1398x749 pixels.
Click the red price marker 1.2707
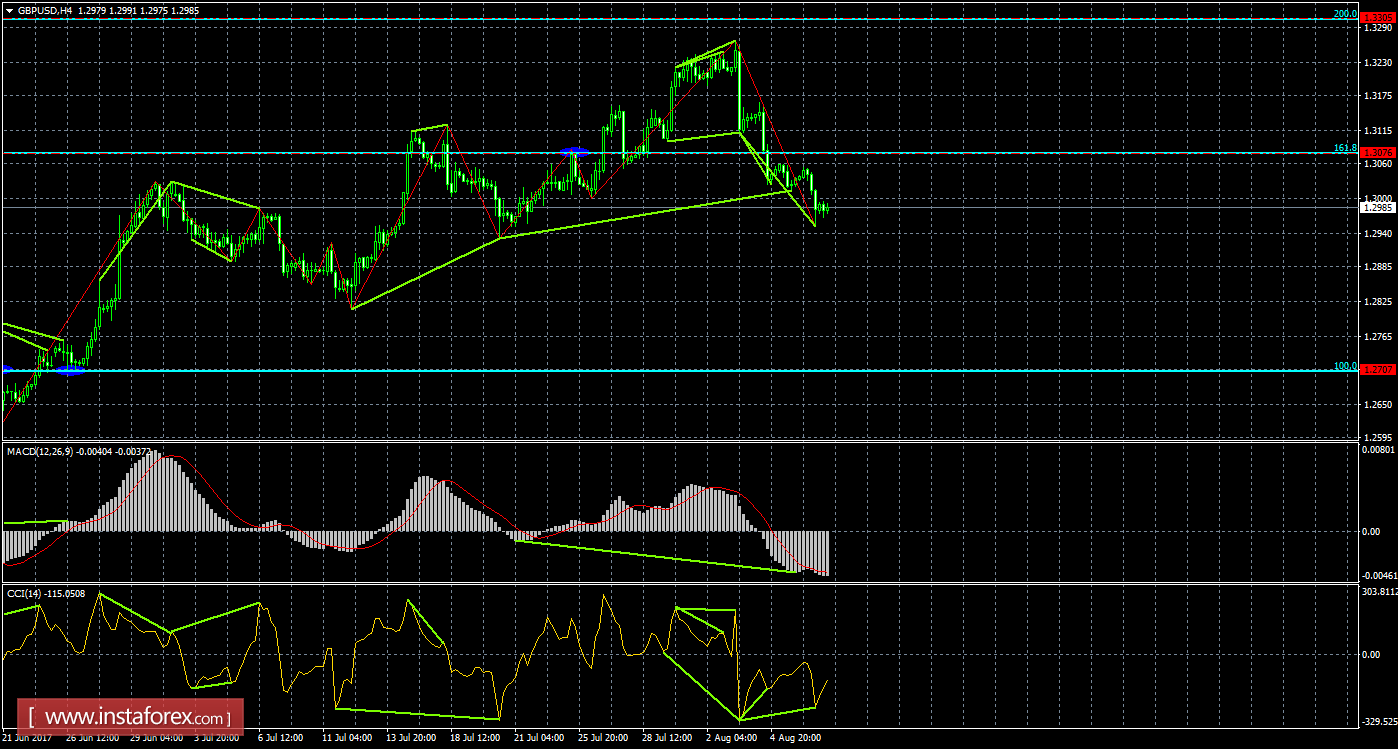click(x=1380, y=369)
